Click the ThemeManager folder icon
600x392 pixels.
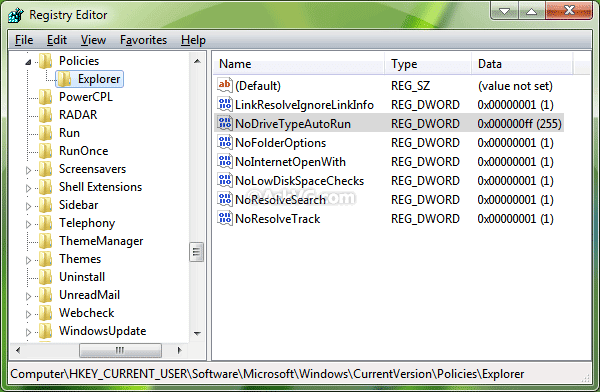click(46, 241)
